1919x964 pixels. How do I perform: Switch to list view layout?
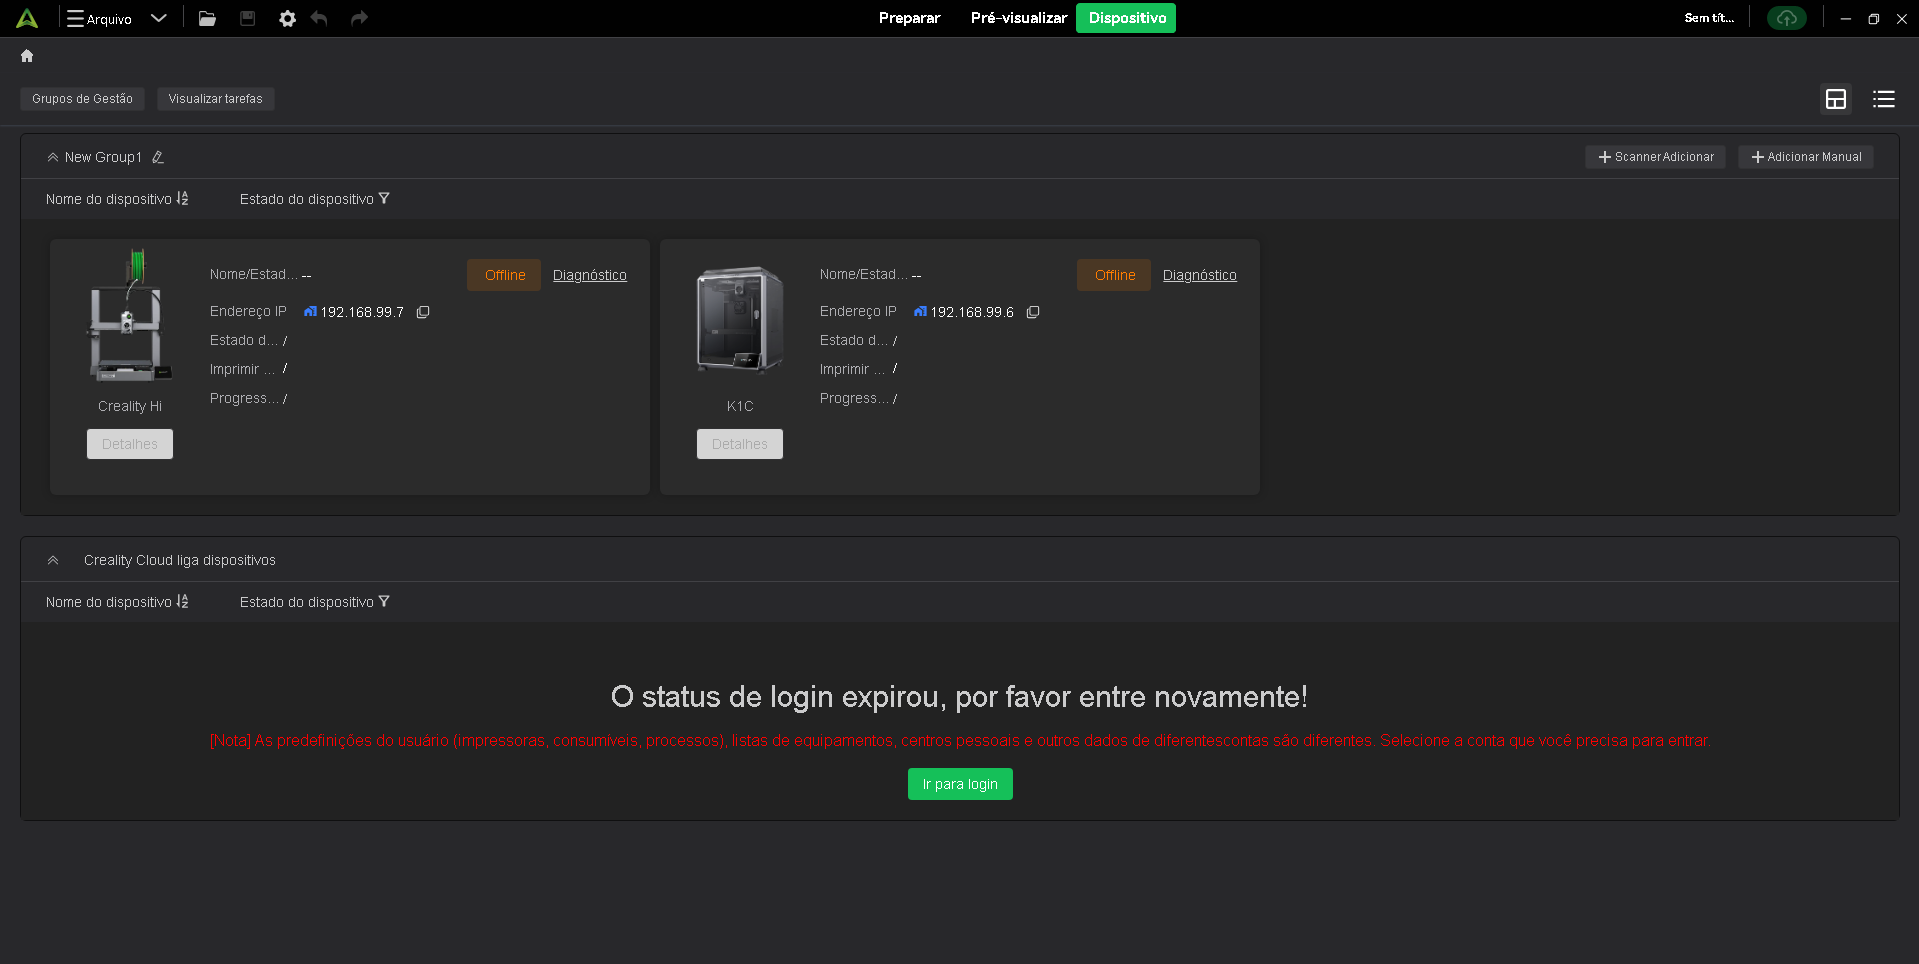tap(1883, 99)
